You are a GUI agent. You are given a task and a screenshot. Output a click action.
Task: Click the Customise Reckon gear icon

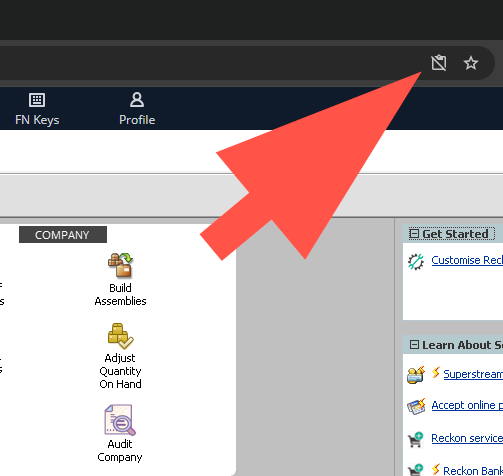416,262
